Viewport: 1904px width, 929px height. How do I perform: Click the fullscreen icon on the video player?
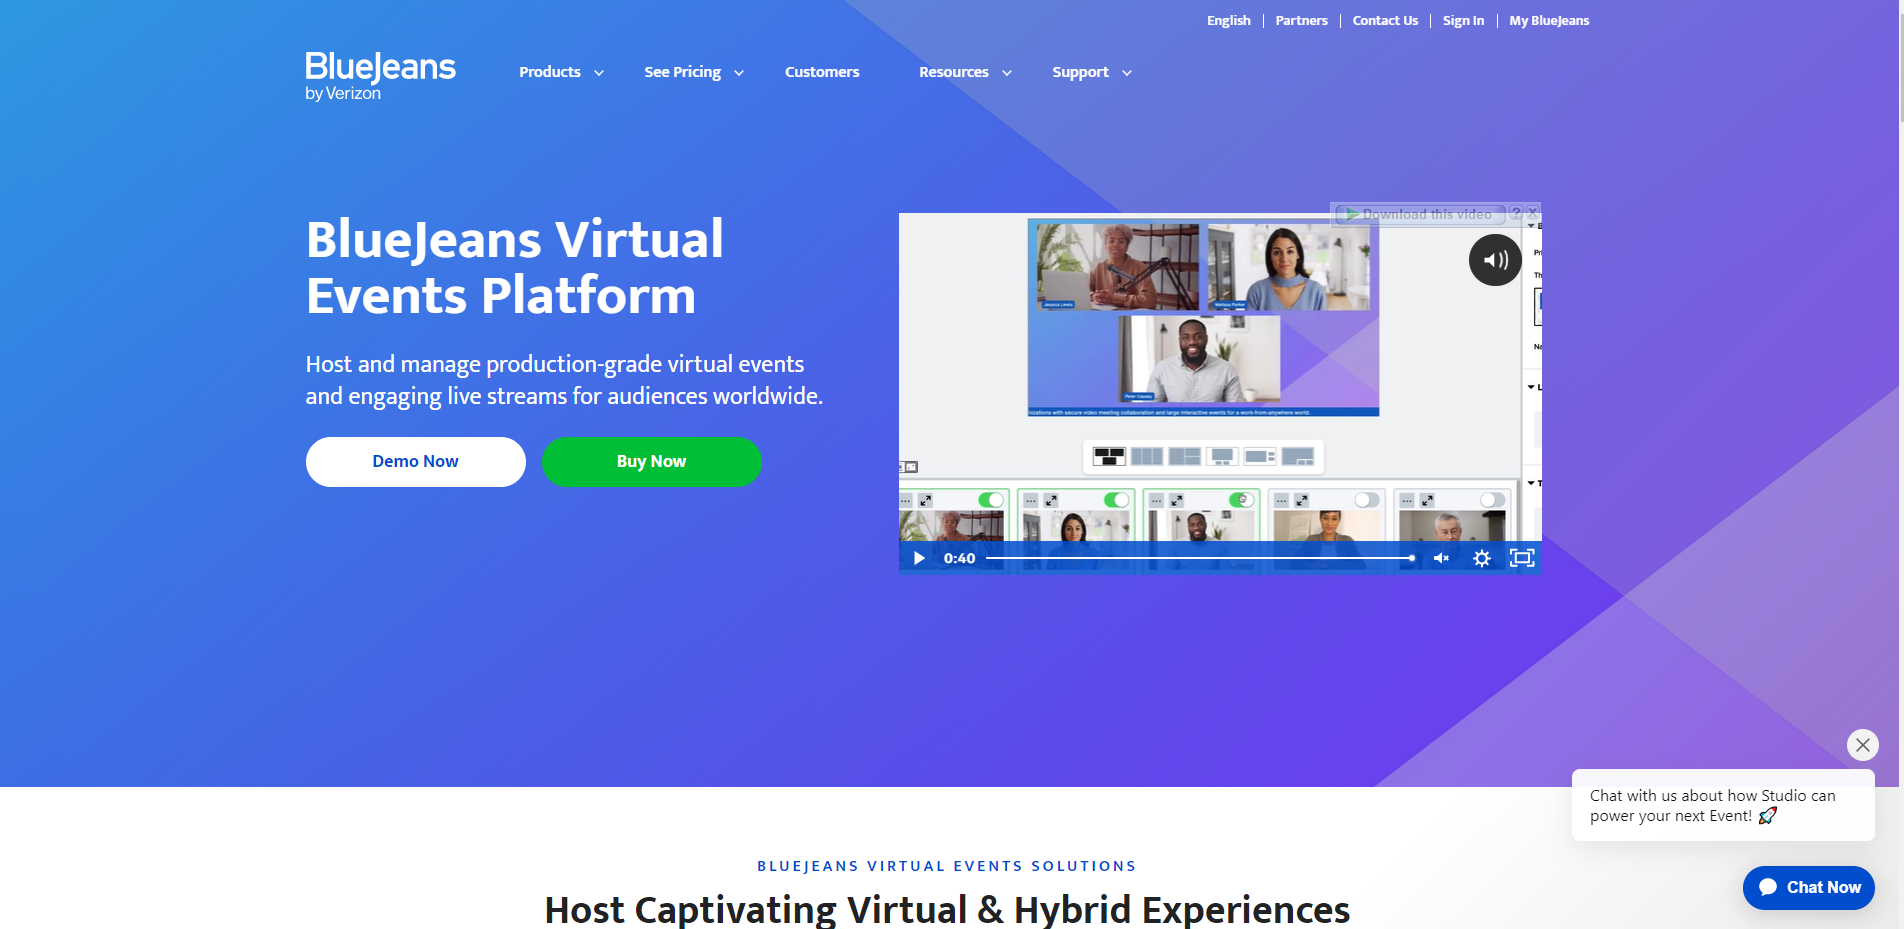(1523, 558)
